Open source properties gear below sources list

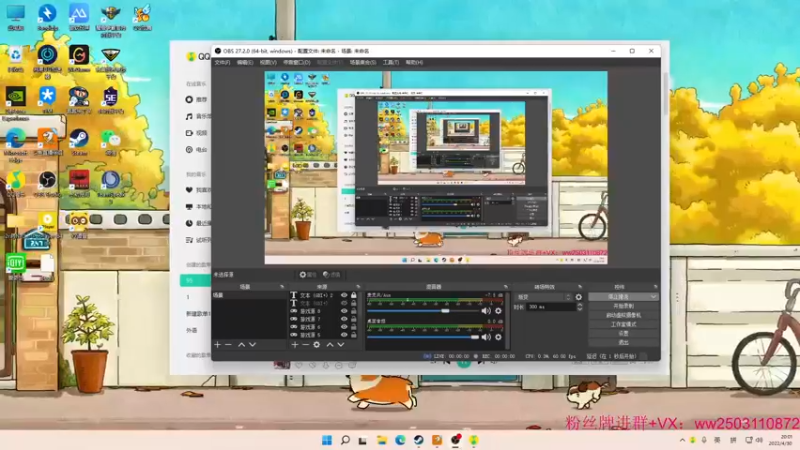[316, 345]
